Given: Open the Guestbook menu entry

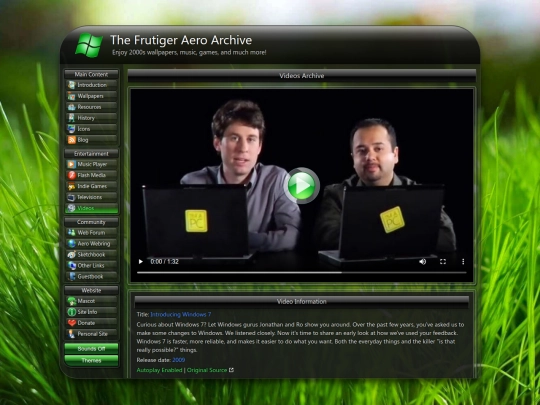Looking at the screenshot, I should (90, 277).
